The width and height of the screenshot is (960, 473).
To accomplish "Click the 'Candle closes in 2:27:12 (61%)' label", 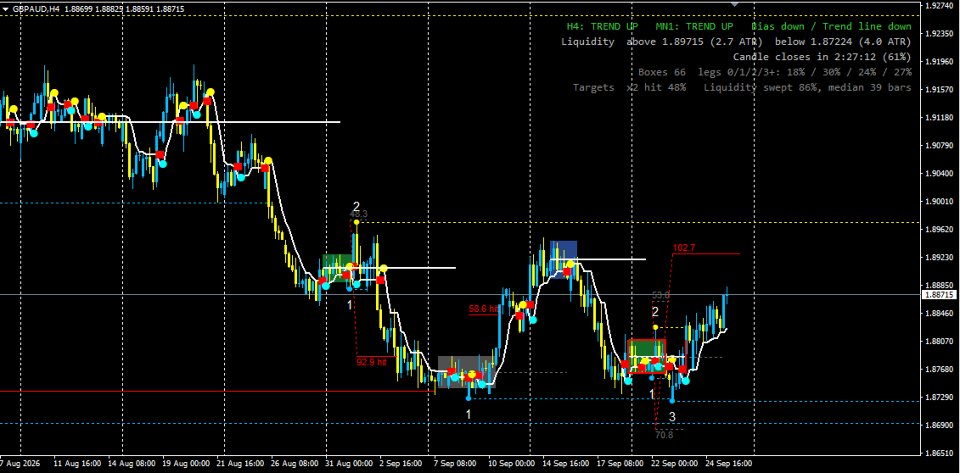I will point(822,57).
